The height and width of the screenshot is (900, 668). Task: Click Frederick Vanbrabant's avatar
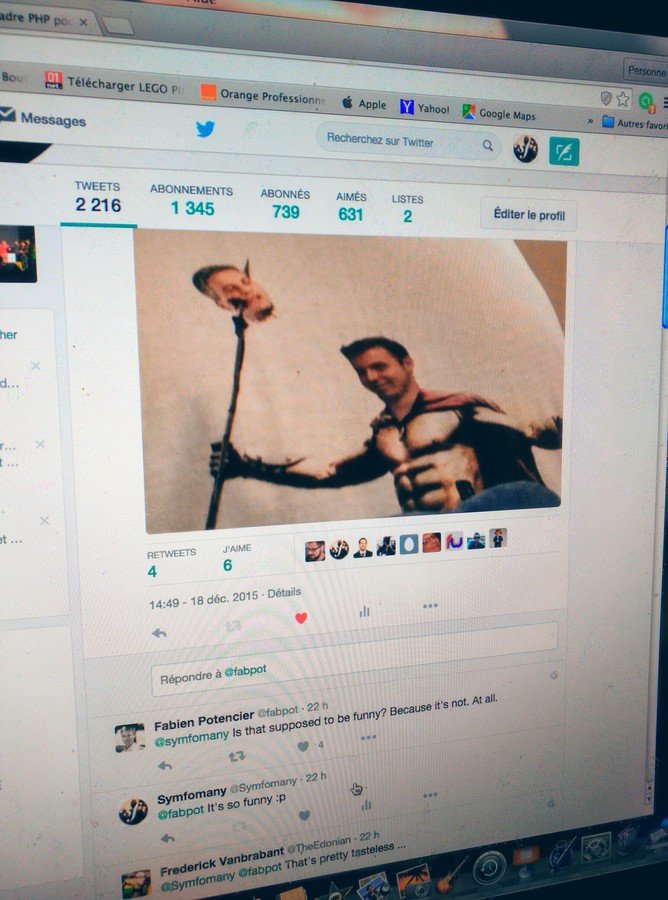coord(136,885)
